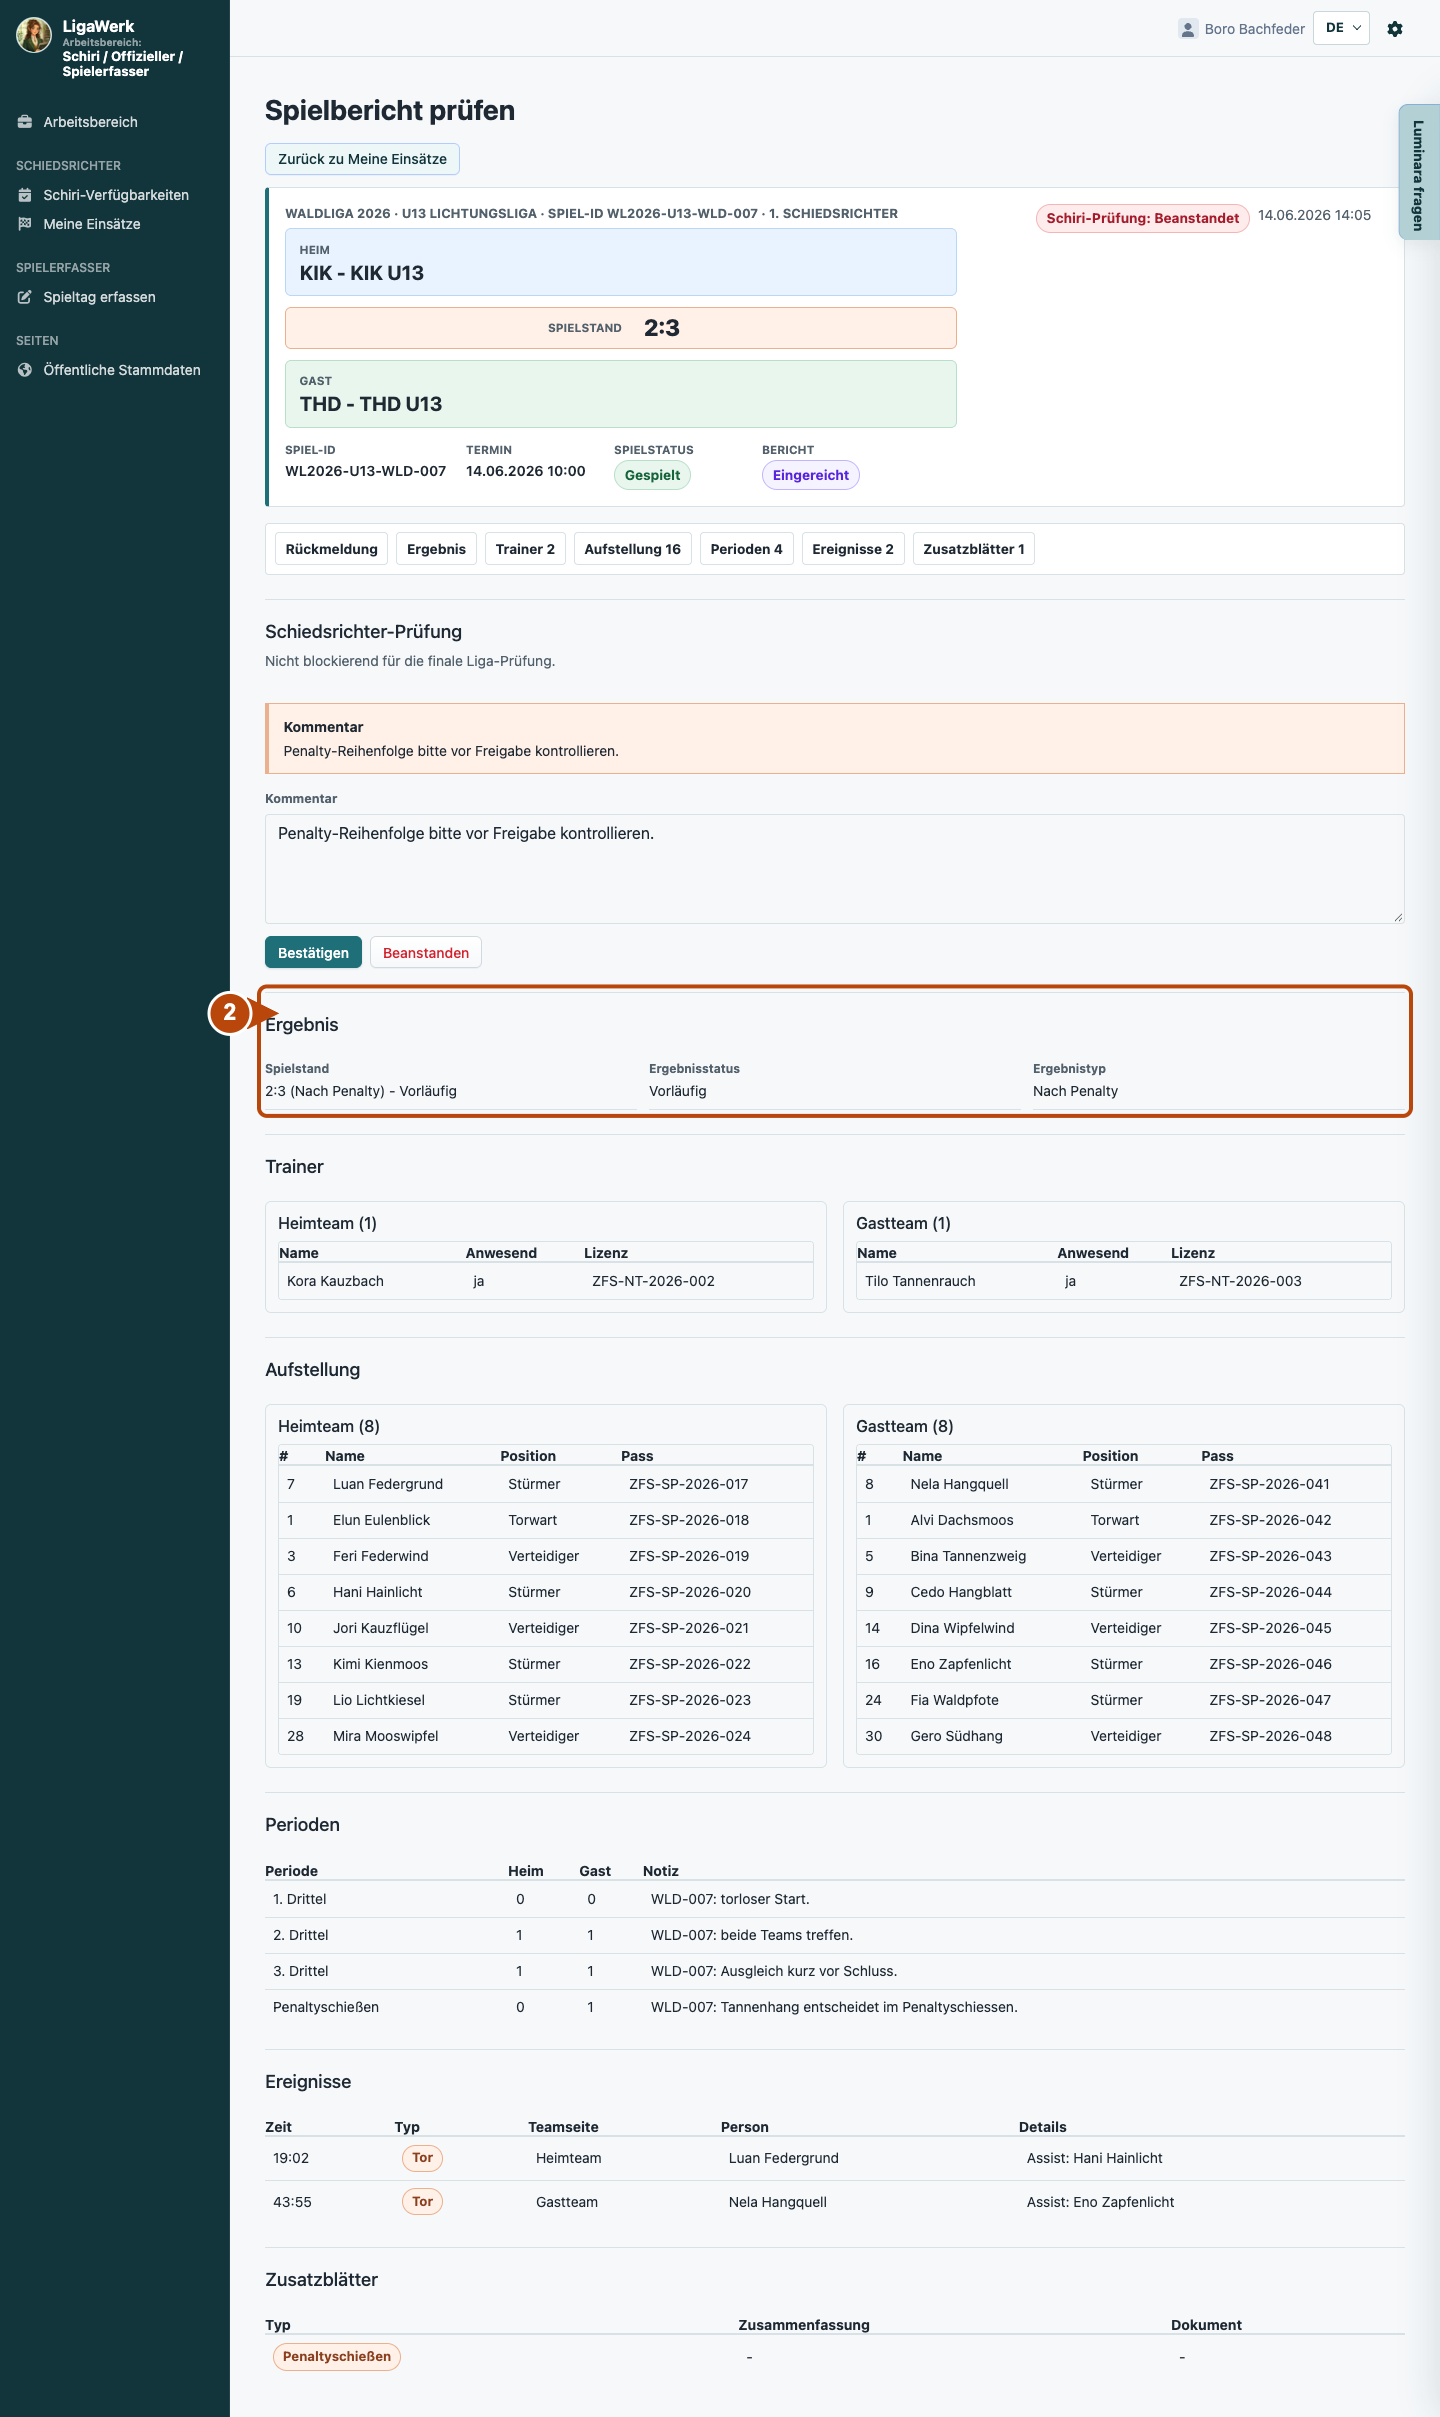The height and width of the screenshot is (2417, 1440).
Task: Click the user avatar icon beside Boro Bachfeder
Action: (1188, 29)
